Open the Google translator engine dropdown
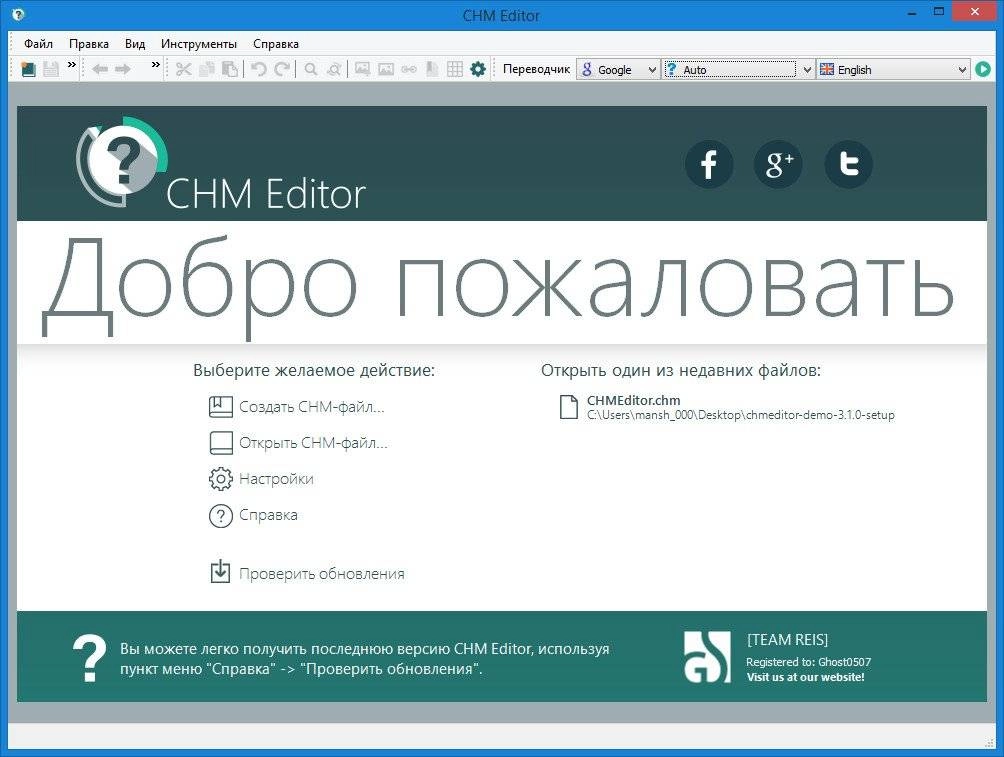This screenshot has width=1004, height=757. click(x=618, y=69)
